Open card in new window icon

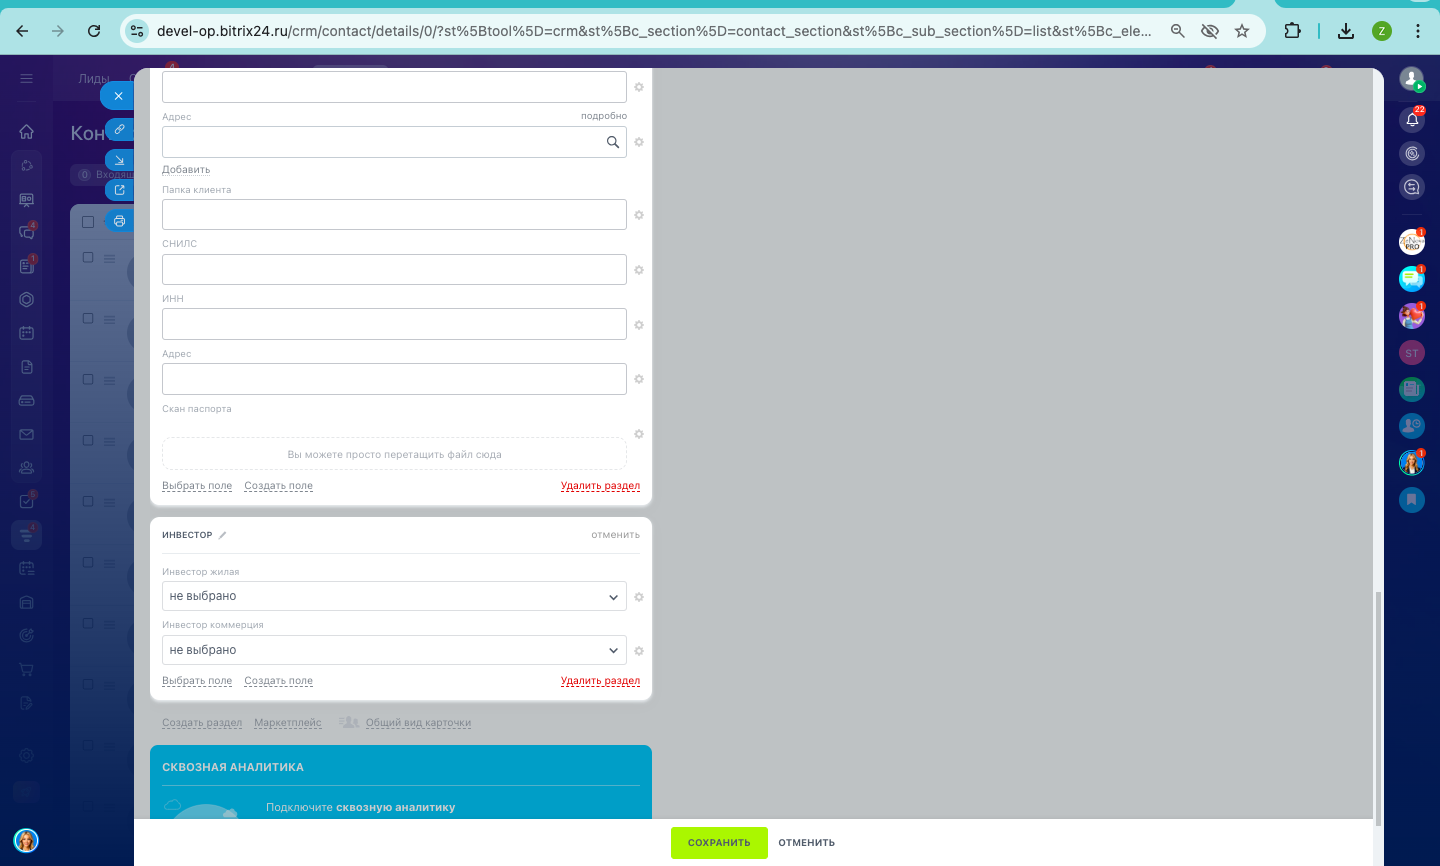click(119, 190)
